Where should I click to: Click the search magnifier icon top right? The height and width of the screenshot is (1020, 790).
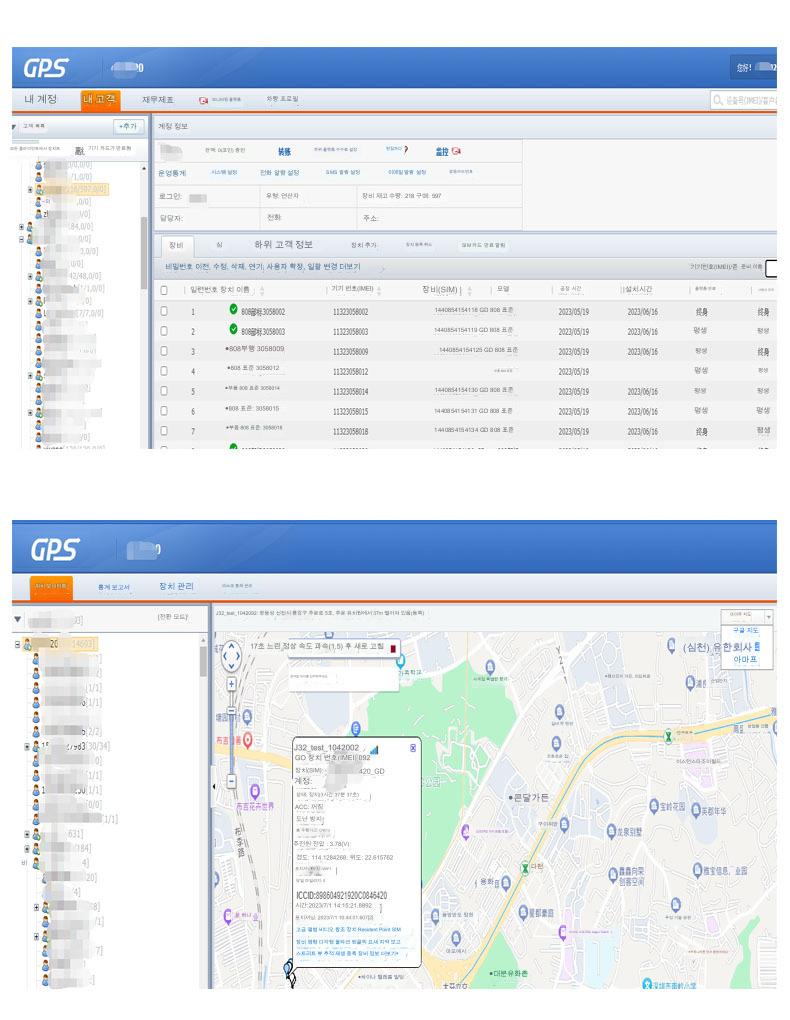coord(718,100)
